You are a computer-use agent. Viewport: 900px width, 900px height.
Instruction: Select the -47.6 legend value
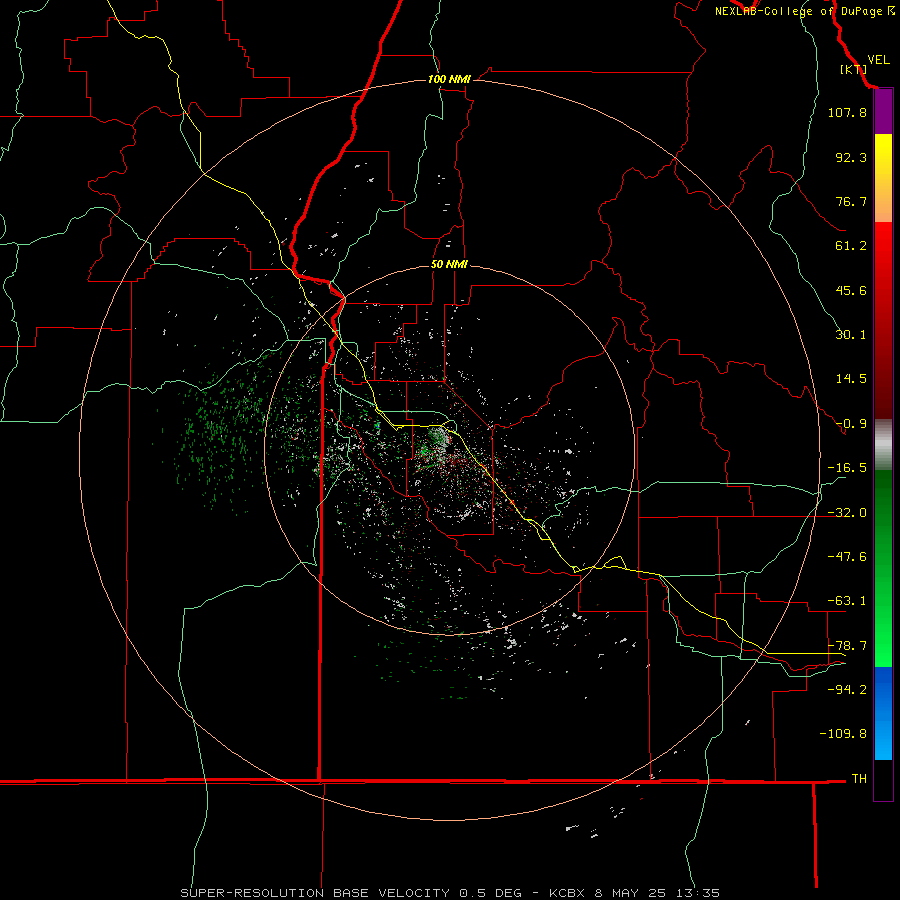pos(847,557)
